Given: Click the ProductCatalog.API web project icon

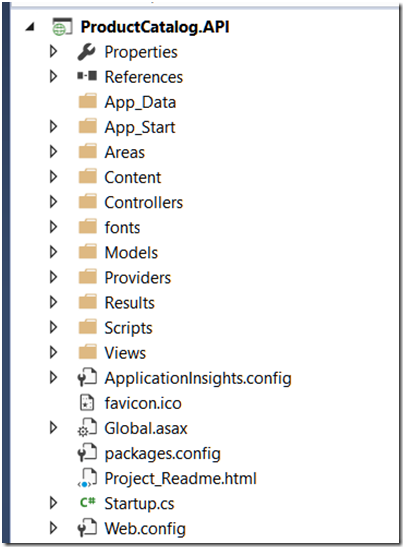Looking at the screenshot, I should [62, 27].
